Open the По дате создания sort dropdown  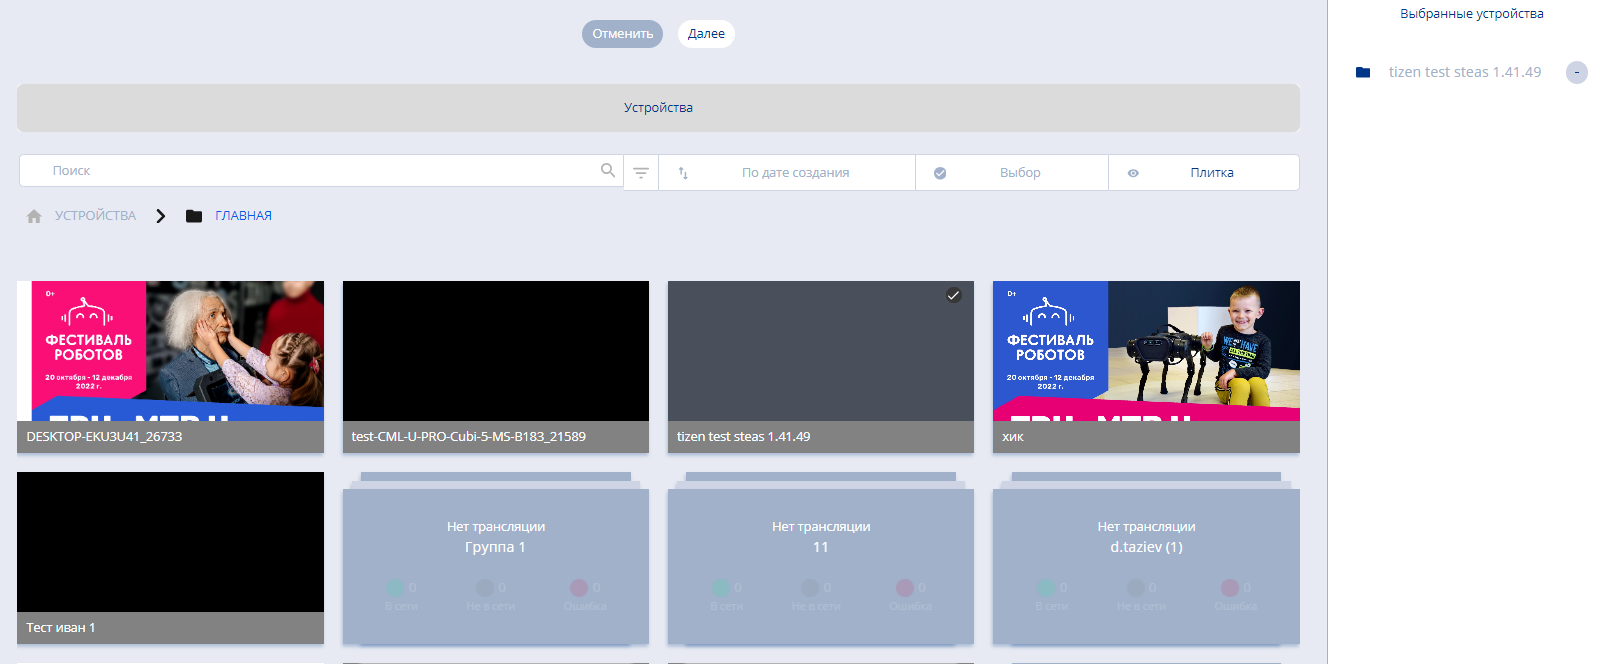(x=795, y=173)
